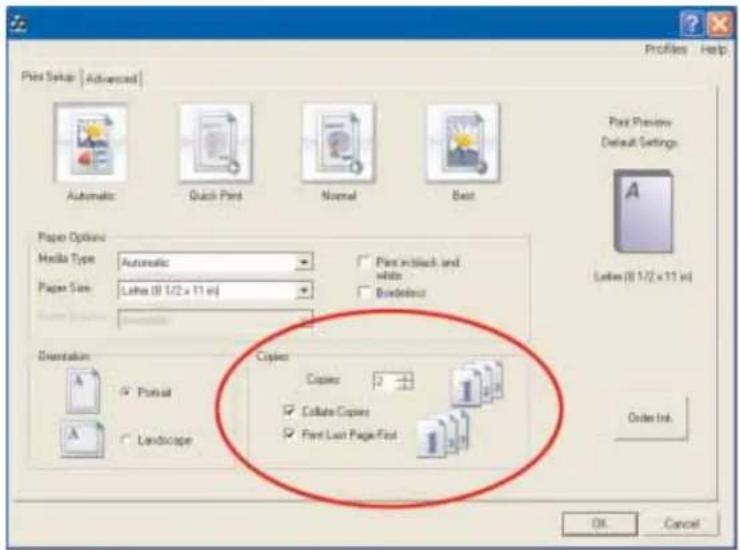The width and height of the screenshot is (740, 550).
Task: Switch to the Print Setup tab
Action: tap(49, 77)
